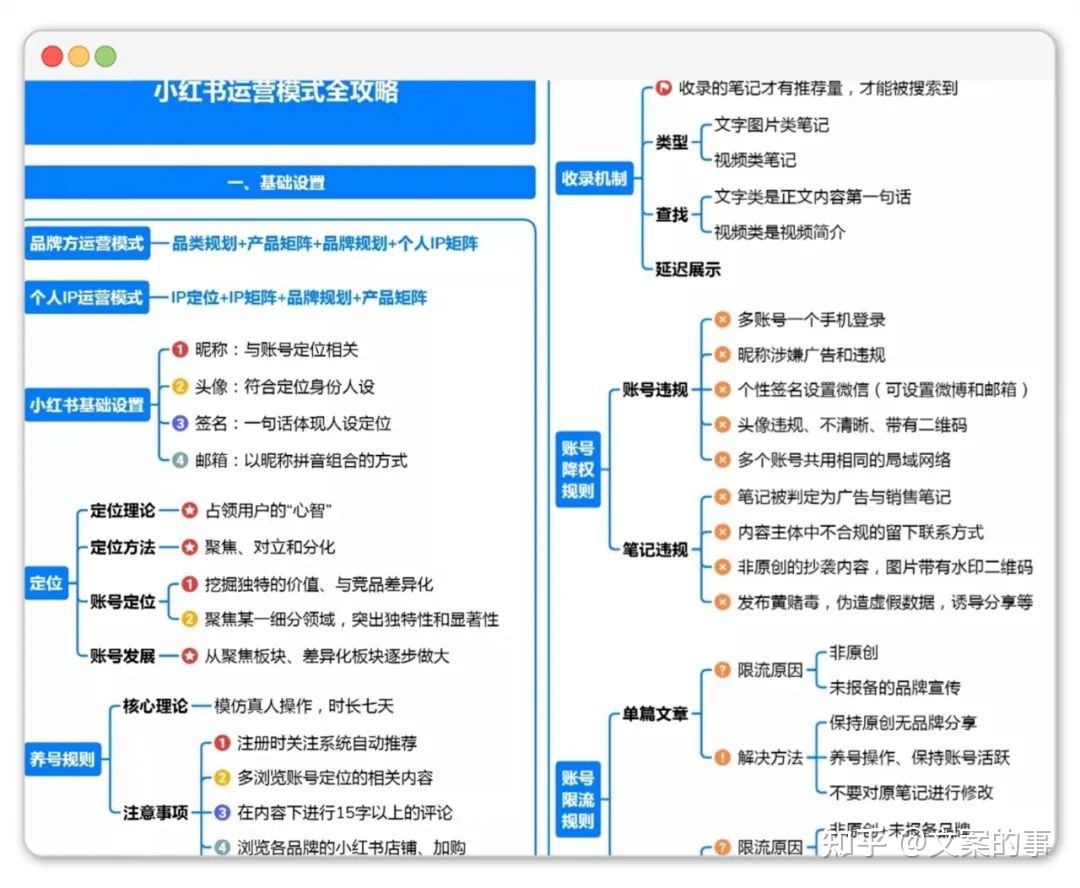Click the ❸ icon beside 签名 entry
The image size is (1080, 888).
click(x=177, y=424)
